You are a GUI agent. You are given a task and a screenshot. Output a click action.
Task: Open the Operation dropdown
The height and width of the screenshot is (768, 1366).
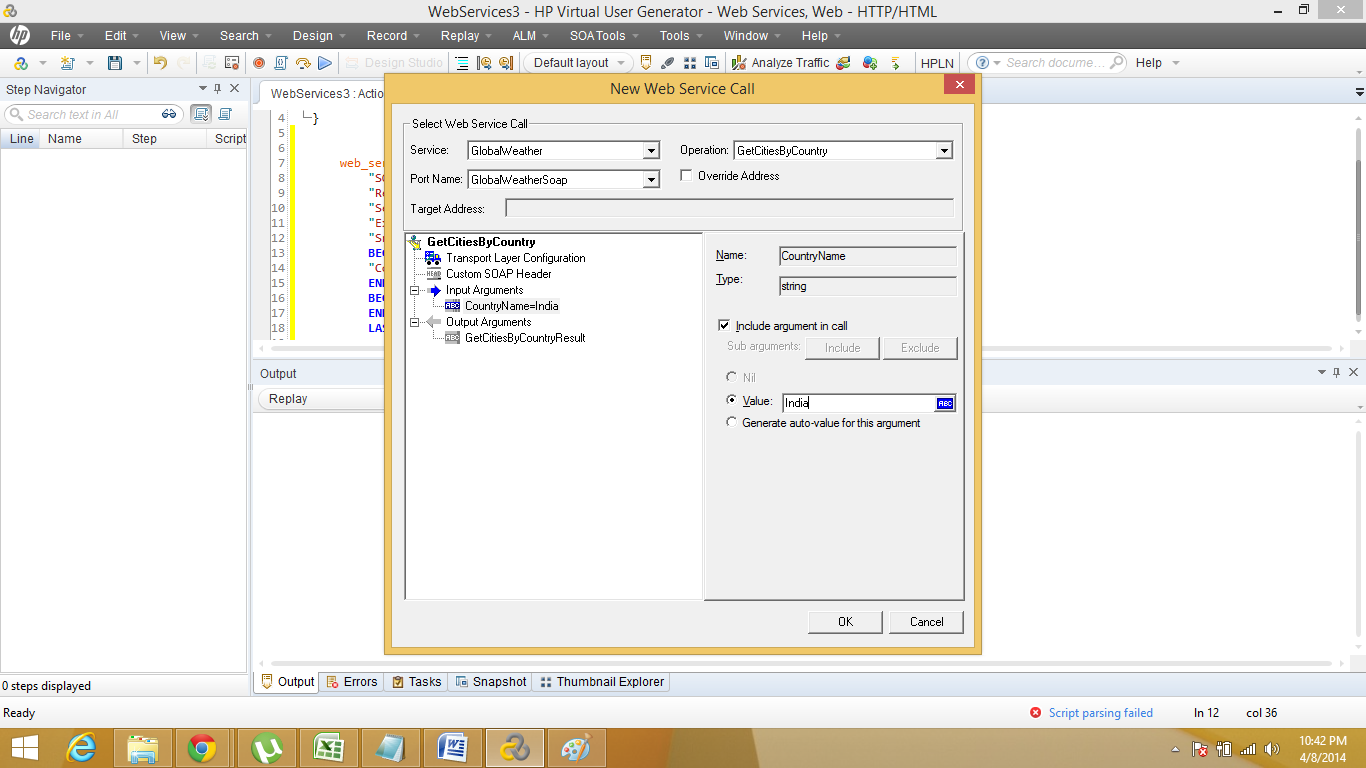coord(944,150)
